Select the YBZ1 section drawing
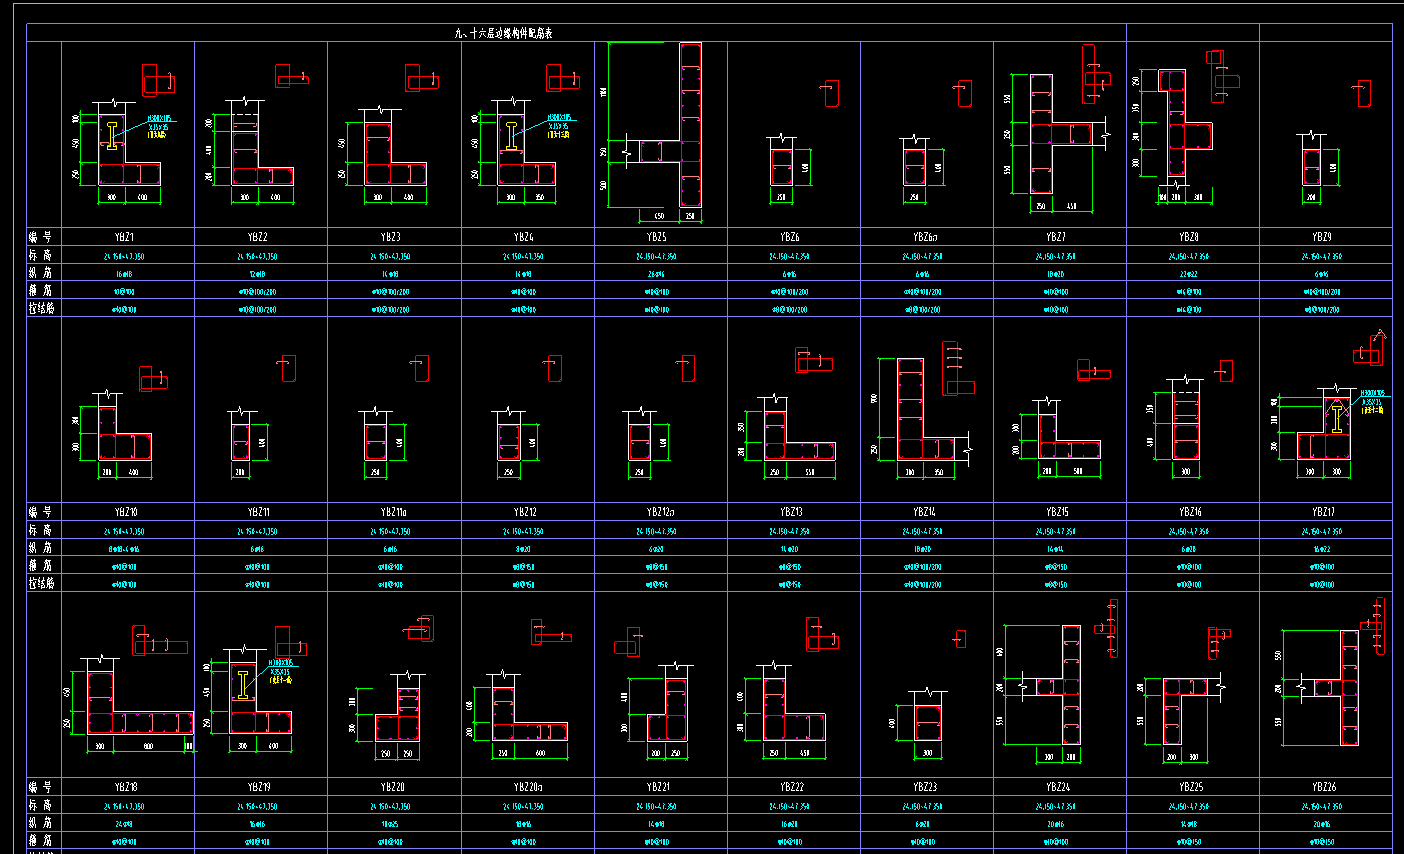The height and width of the screenshot is (854, 1404). tap(129, 149)
